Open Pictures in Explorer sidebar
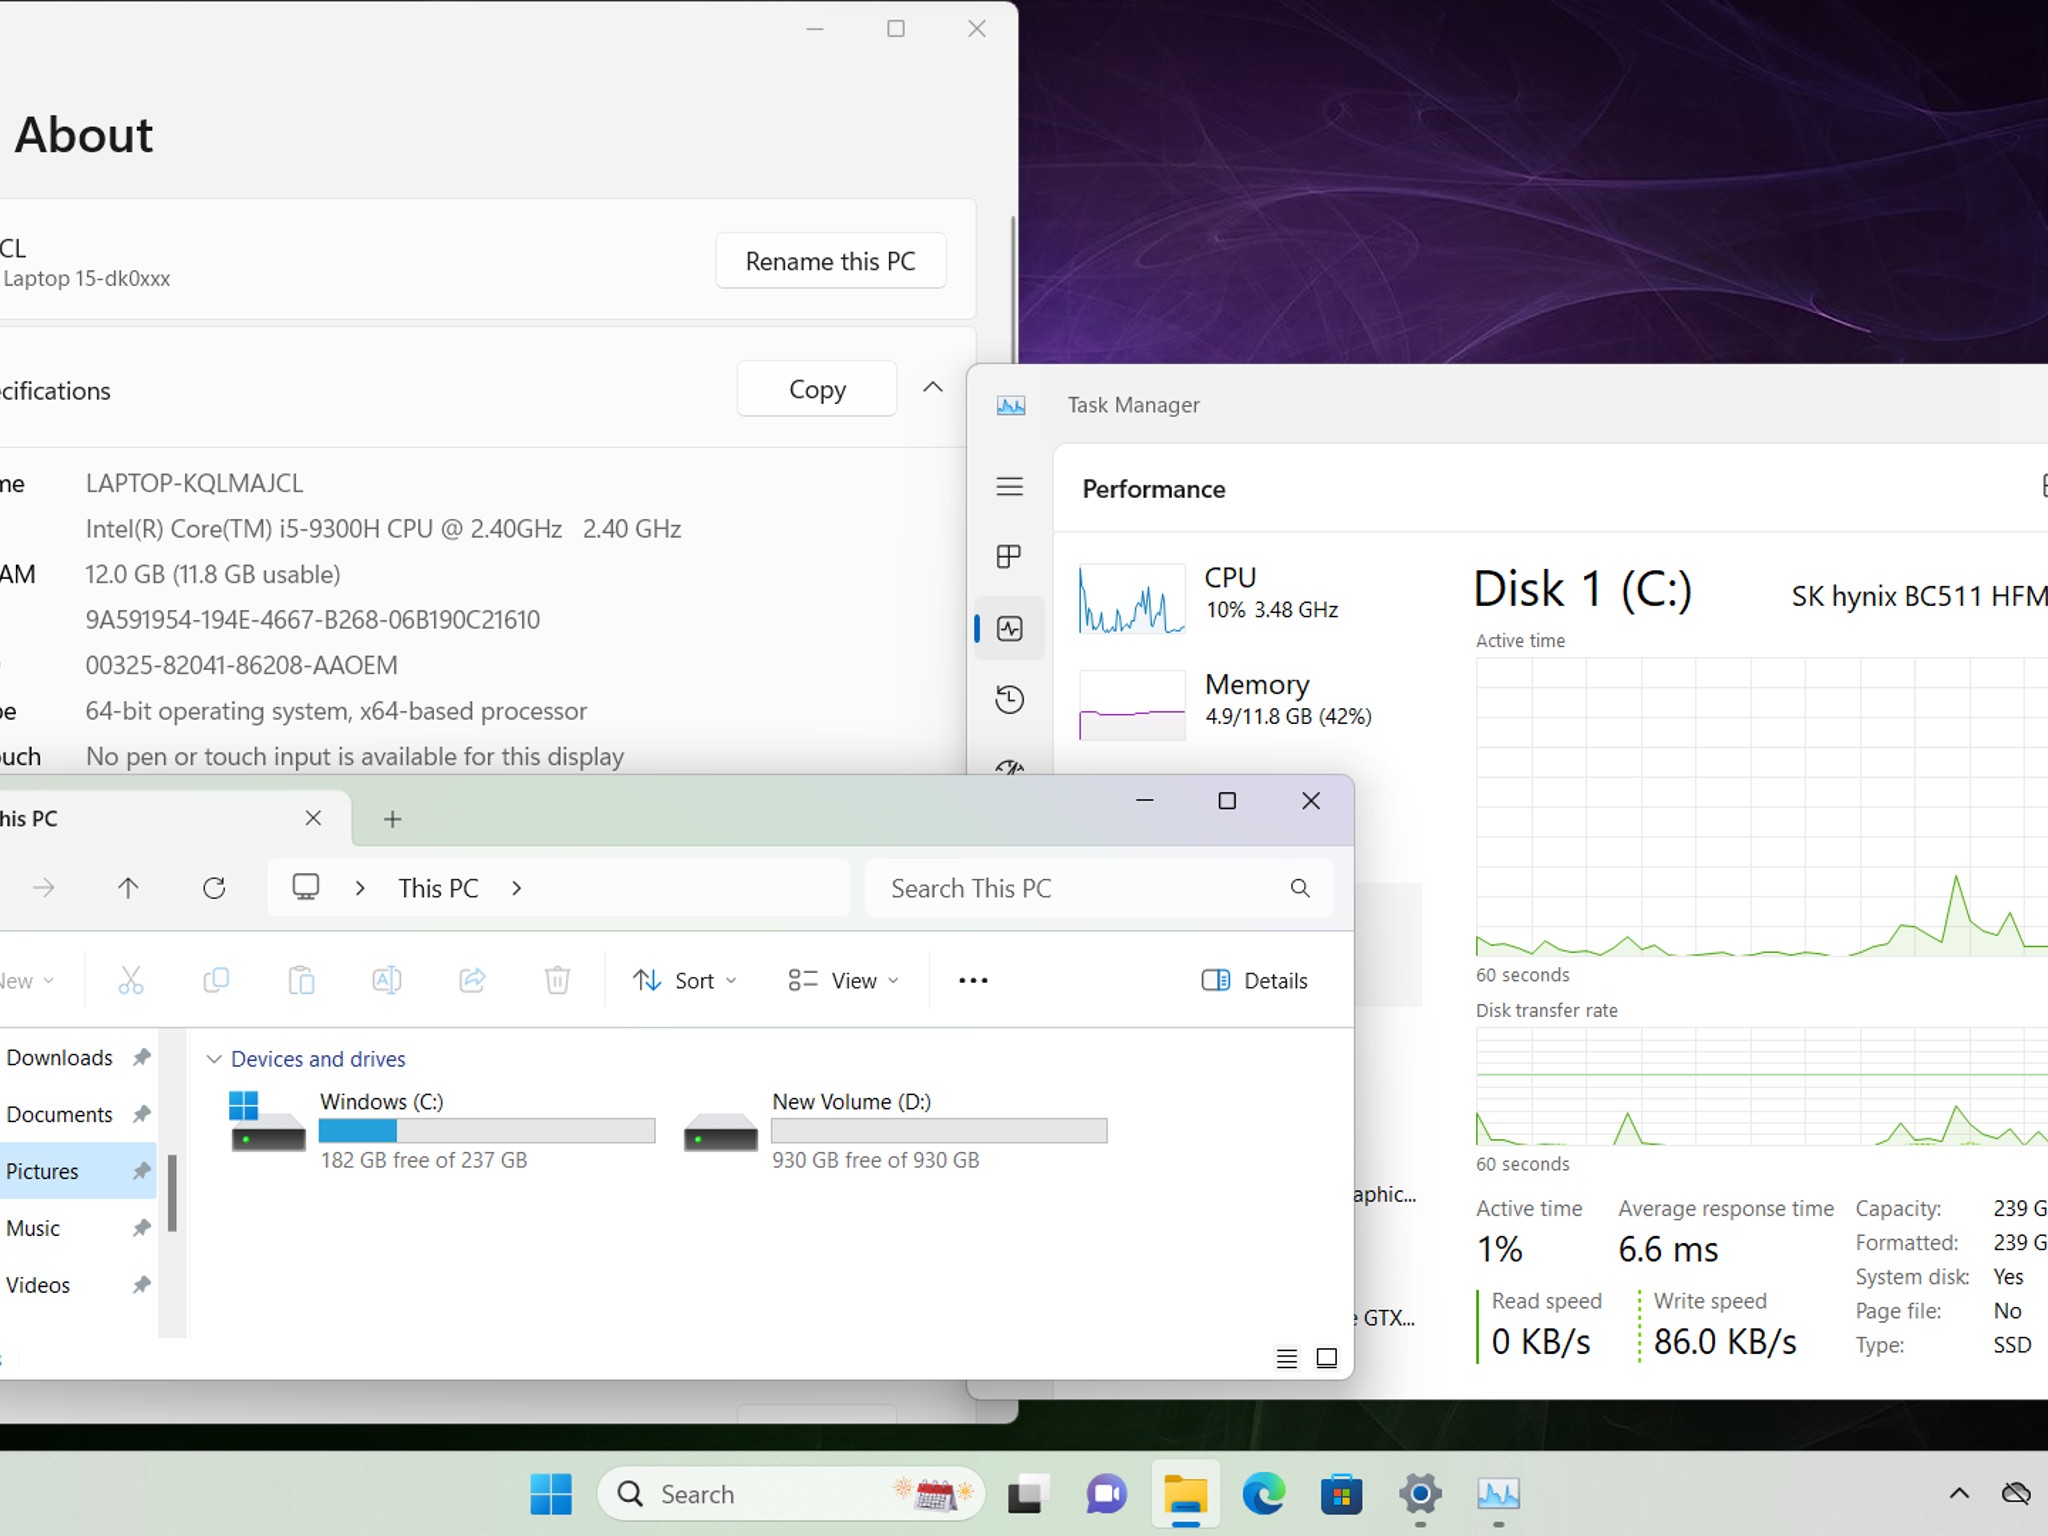The image size is (2048, 1536). point(78,1171)
